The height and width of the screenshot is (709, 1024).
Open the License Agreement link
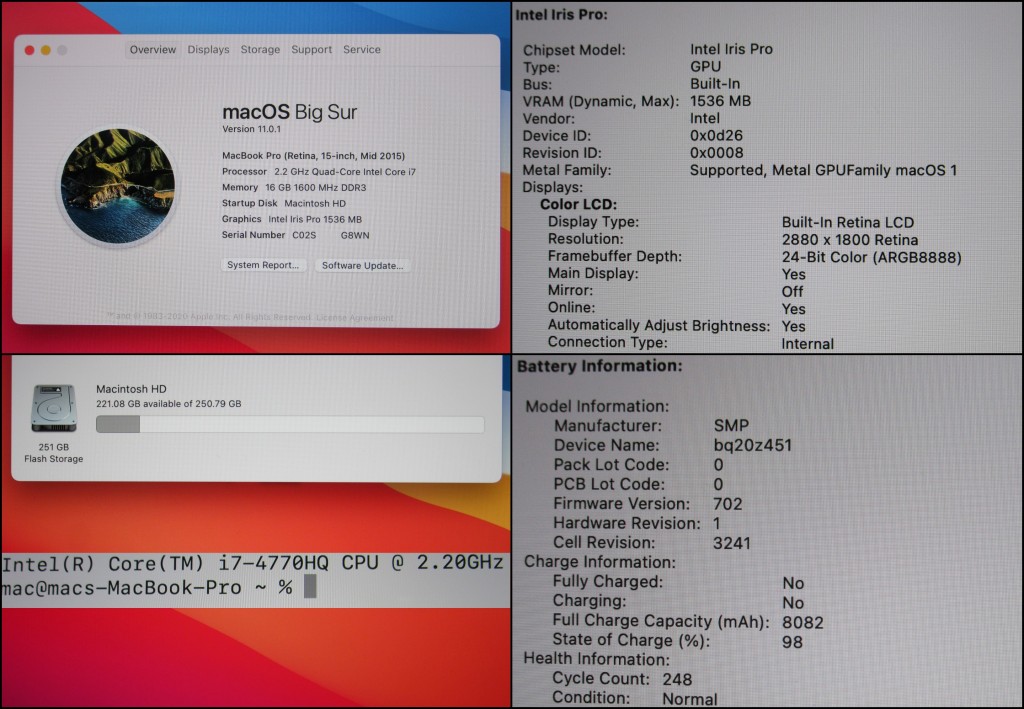pos(355,318)
